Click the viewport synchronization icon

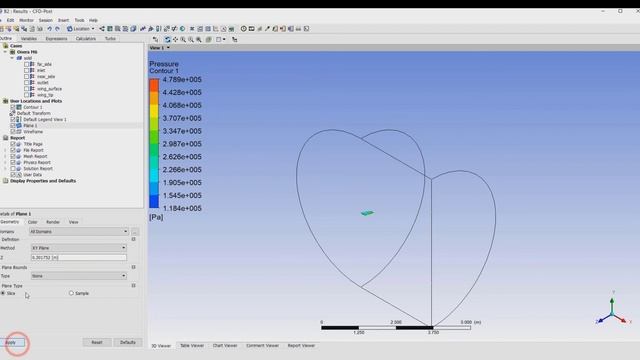tap(234, 39)
